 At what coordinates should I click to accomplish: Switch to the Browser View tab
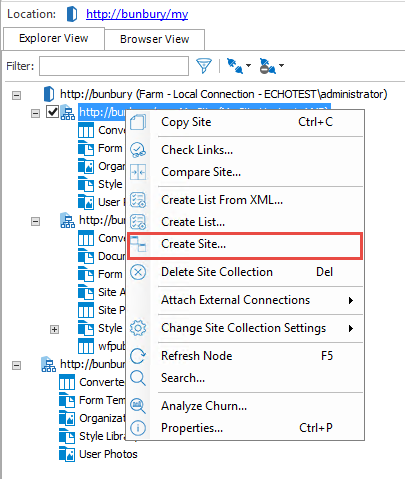[x=155, y=39]
